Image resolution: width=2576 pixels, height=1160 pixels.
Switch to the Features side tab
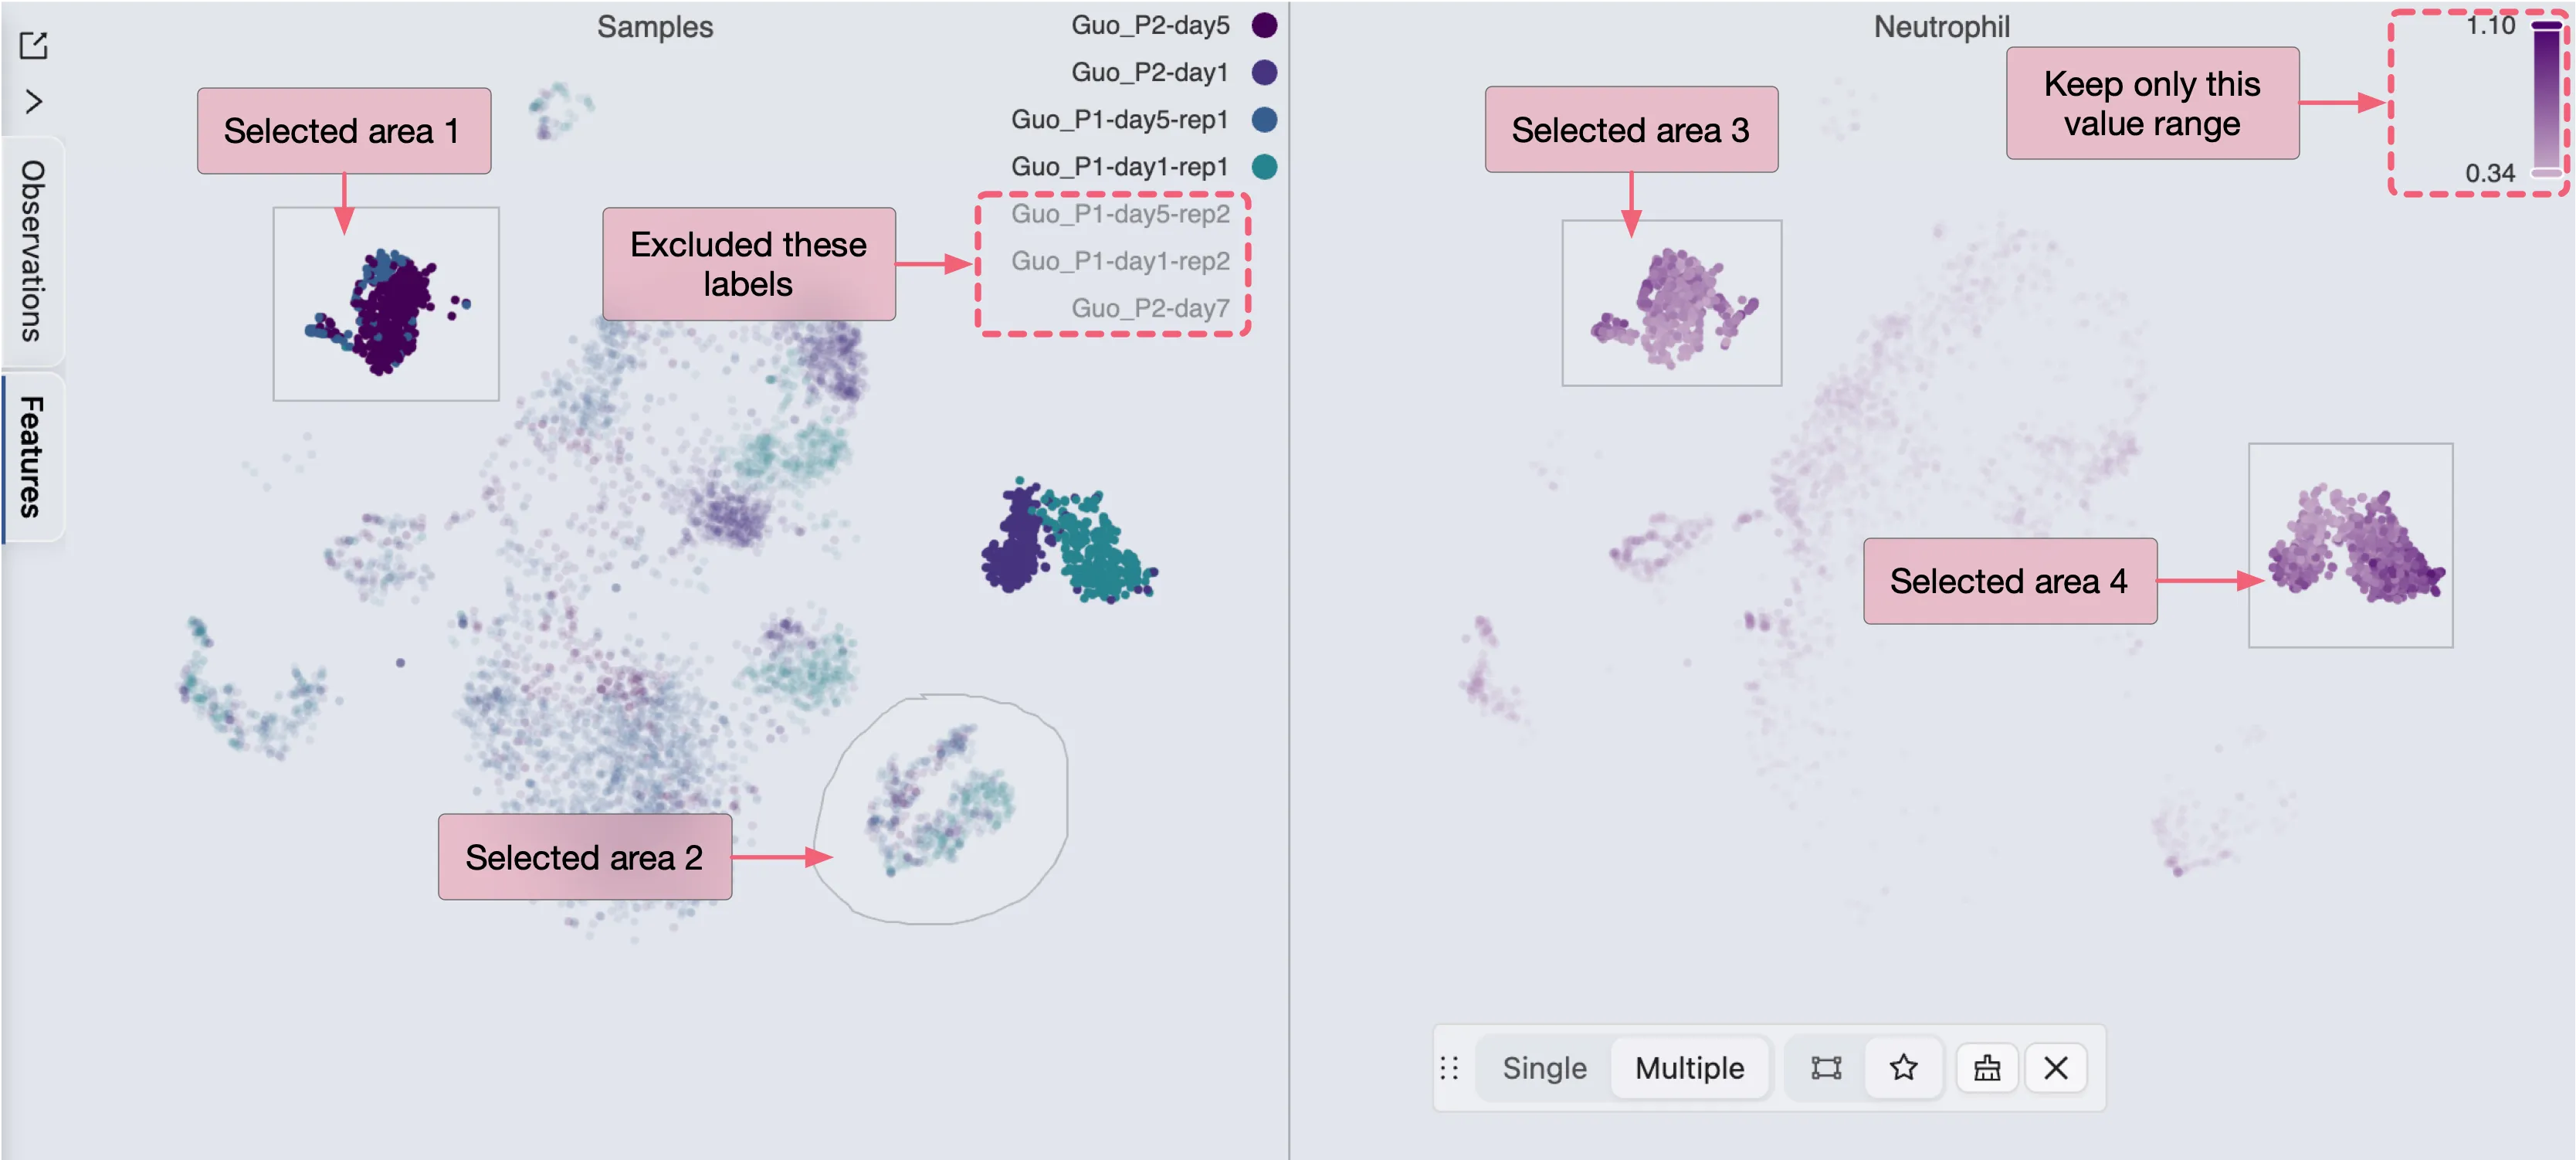click(x=33, y=457)
